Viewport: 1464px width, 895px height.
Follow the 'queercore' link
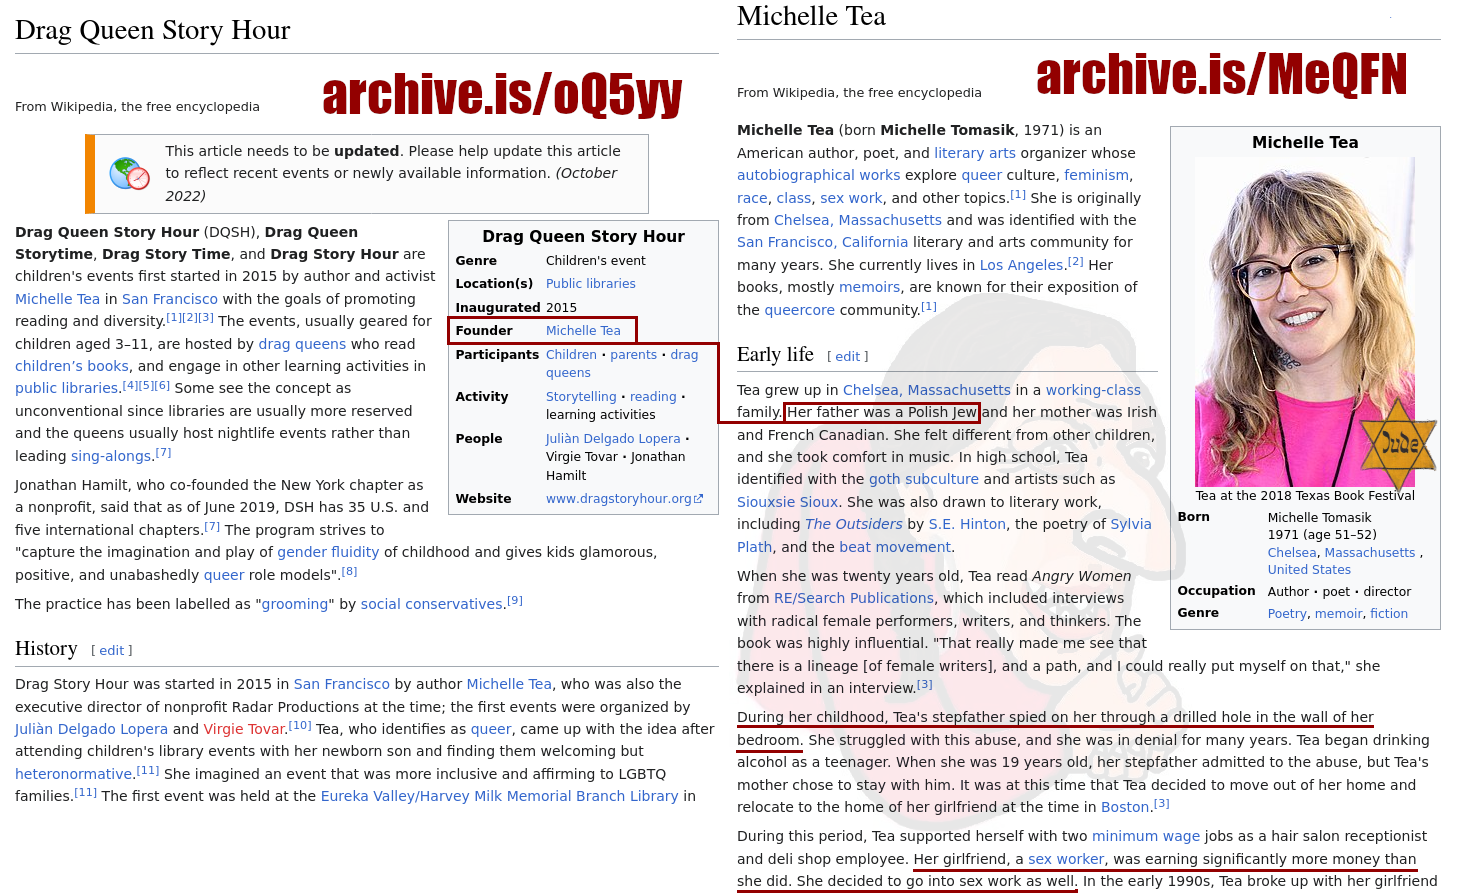[800, 310]
